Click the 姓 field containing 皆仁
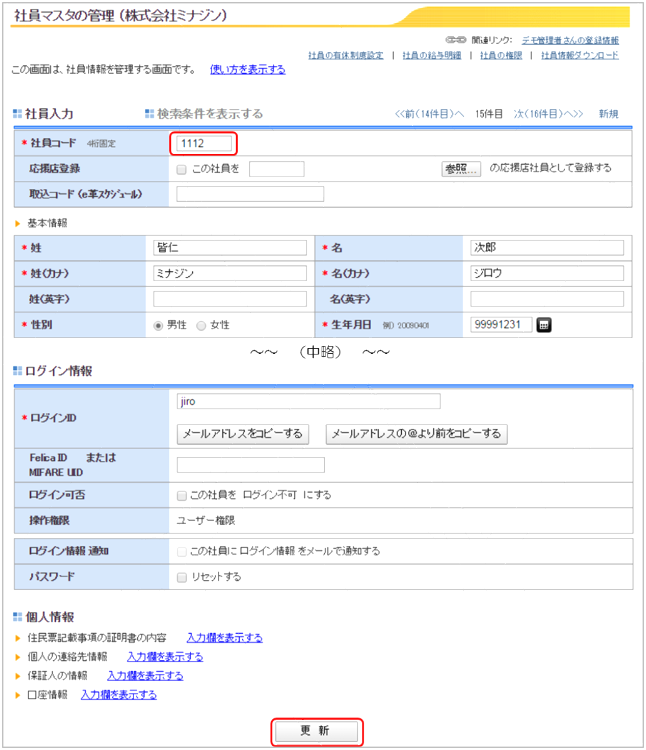The height and width of the screenshot is (750, 646). [x=230, y=248]
